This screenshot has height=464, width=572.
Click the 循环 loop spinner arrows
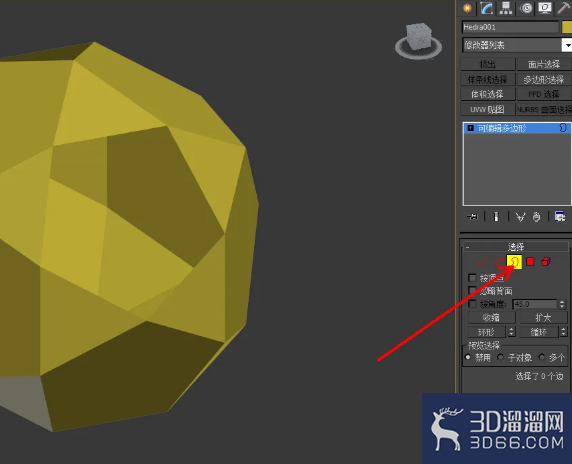click(564, 332)
